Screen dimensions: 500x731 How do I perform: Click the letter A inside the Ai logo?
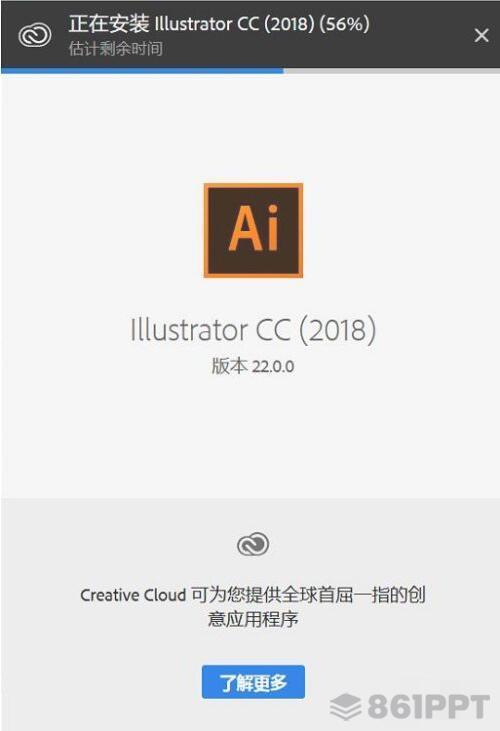[x=245, y=228]
